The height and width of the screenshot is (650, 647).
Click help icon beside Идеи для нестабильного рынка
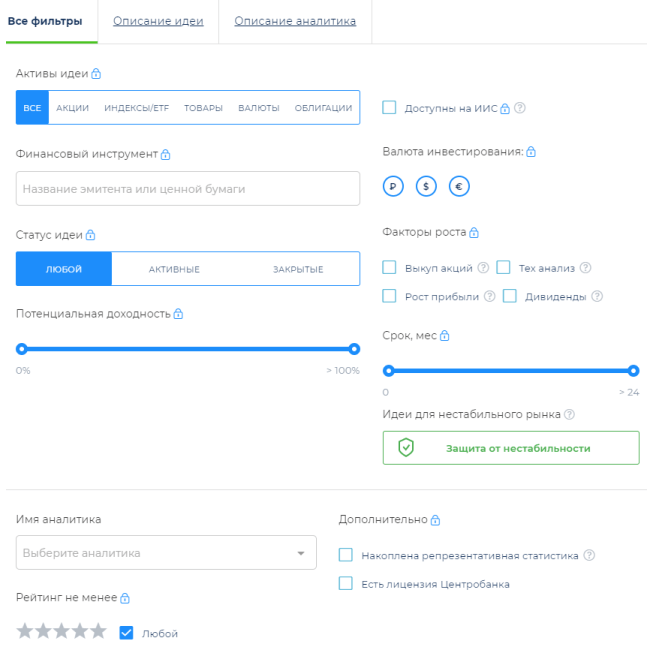(569, 415)
